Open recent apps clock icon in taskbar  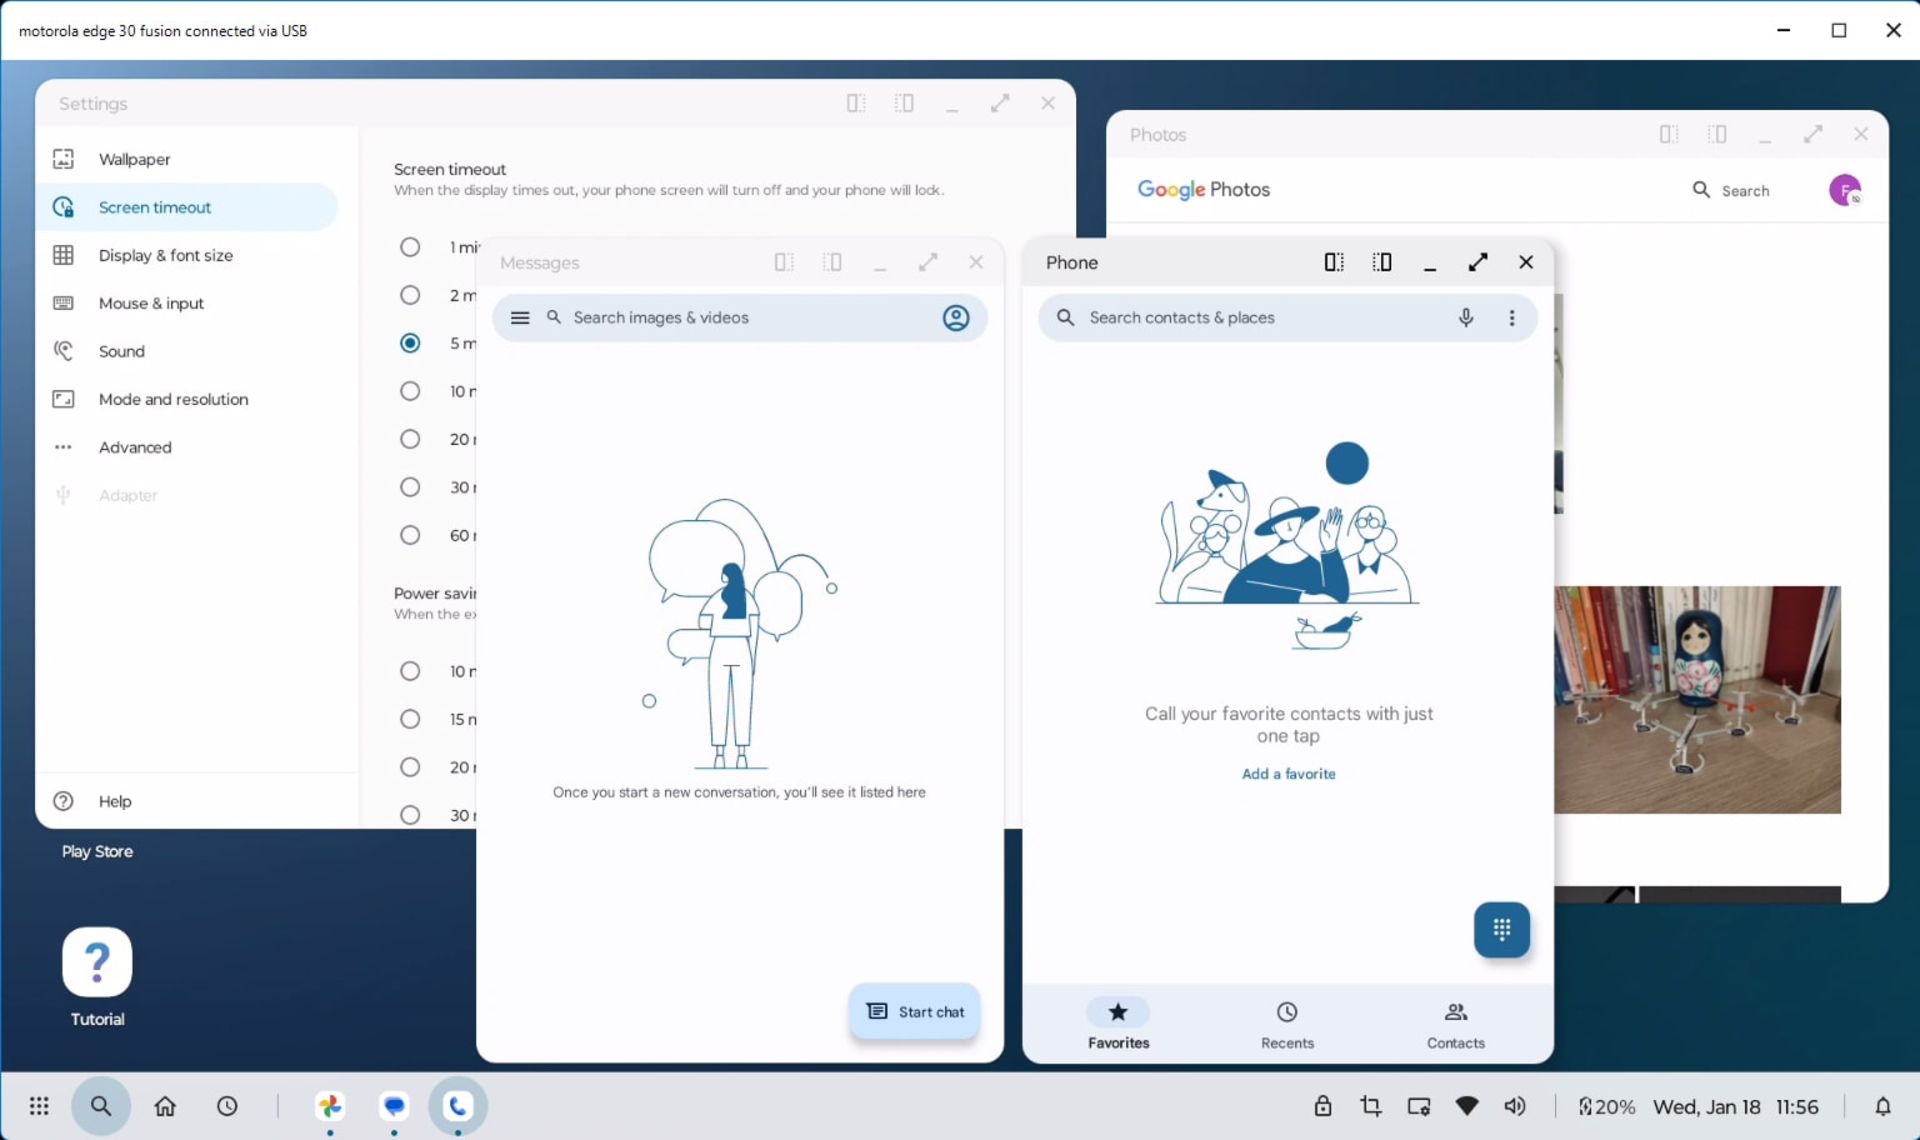pos(227,1106)
